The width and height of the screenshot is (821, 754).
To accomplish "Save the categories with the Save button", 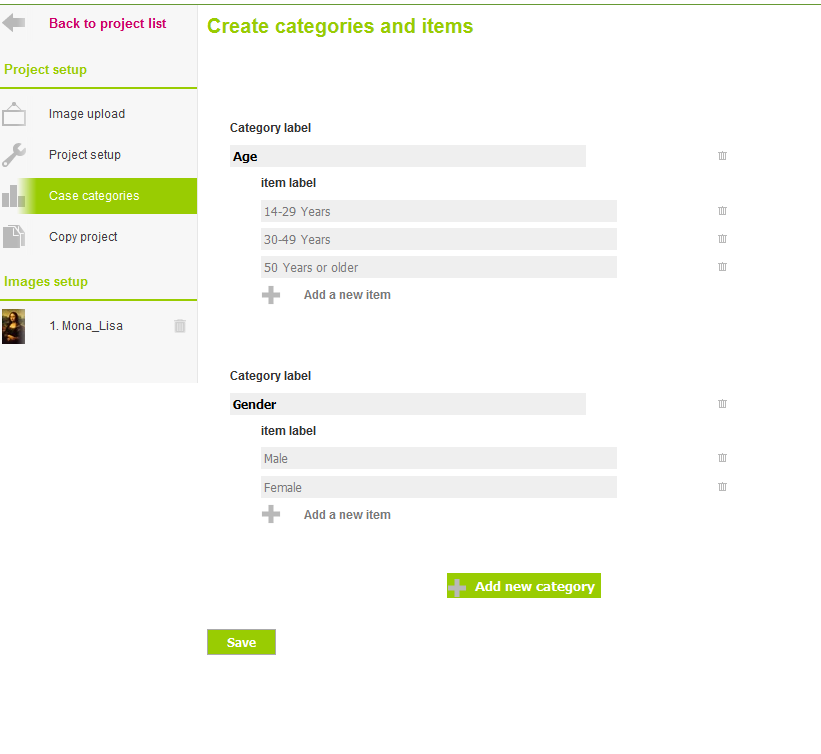I will click(x=241, y=642).
